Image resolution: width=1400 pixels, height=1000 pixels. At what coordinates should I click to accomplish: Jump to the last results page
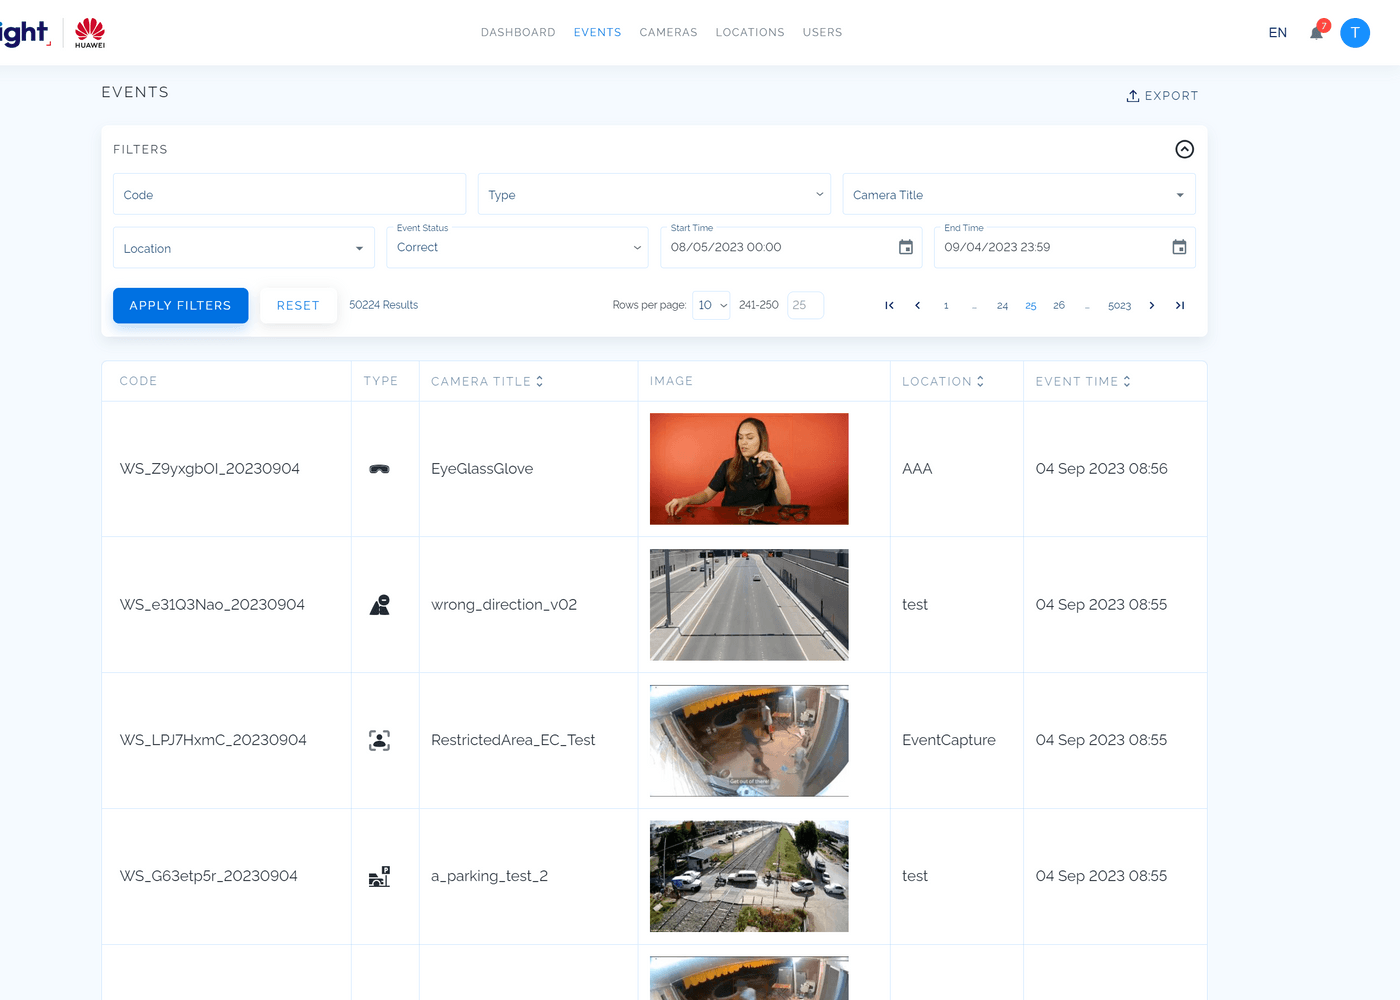click(x=1180, y=306)
